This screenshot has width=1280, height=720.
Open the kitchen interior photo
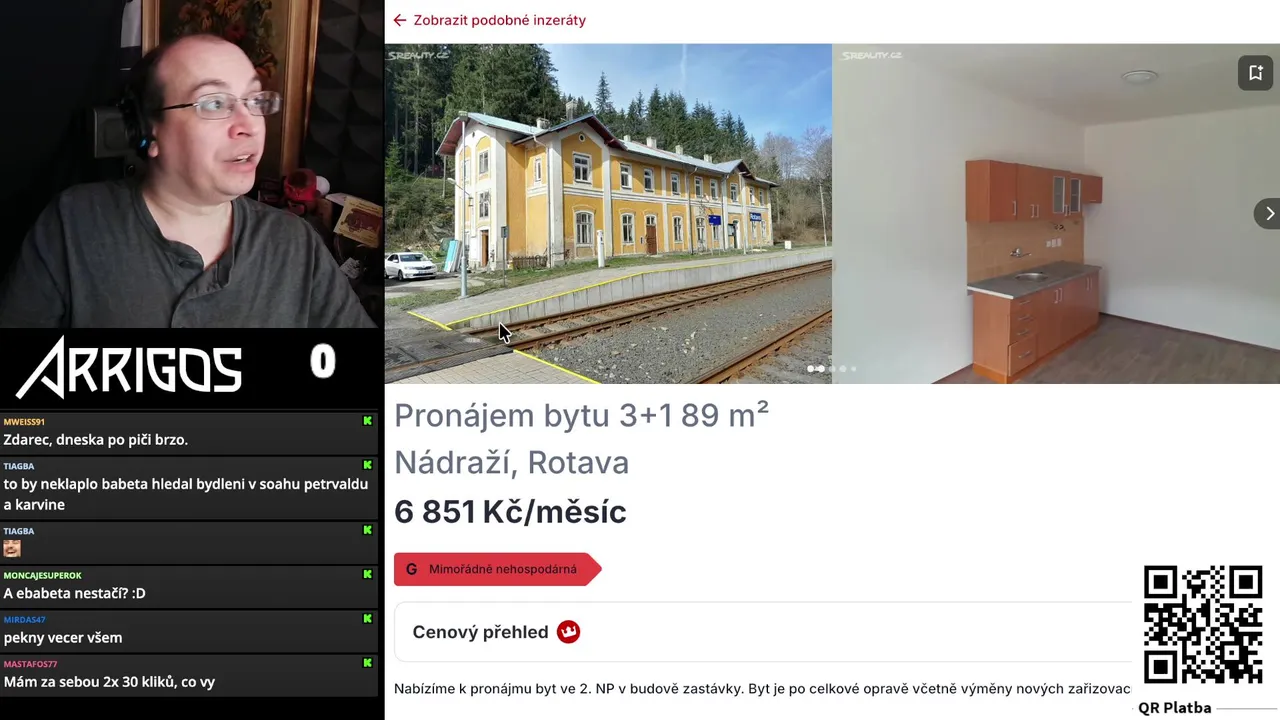coord(1056,213)
